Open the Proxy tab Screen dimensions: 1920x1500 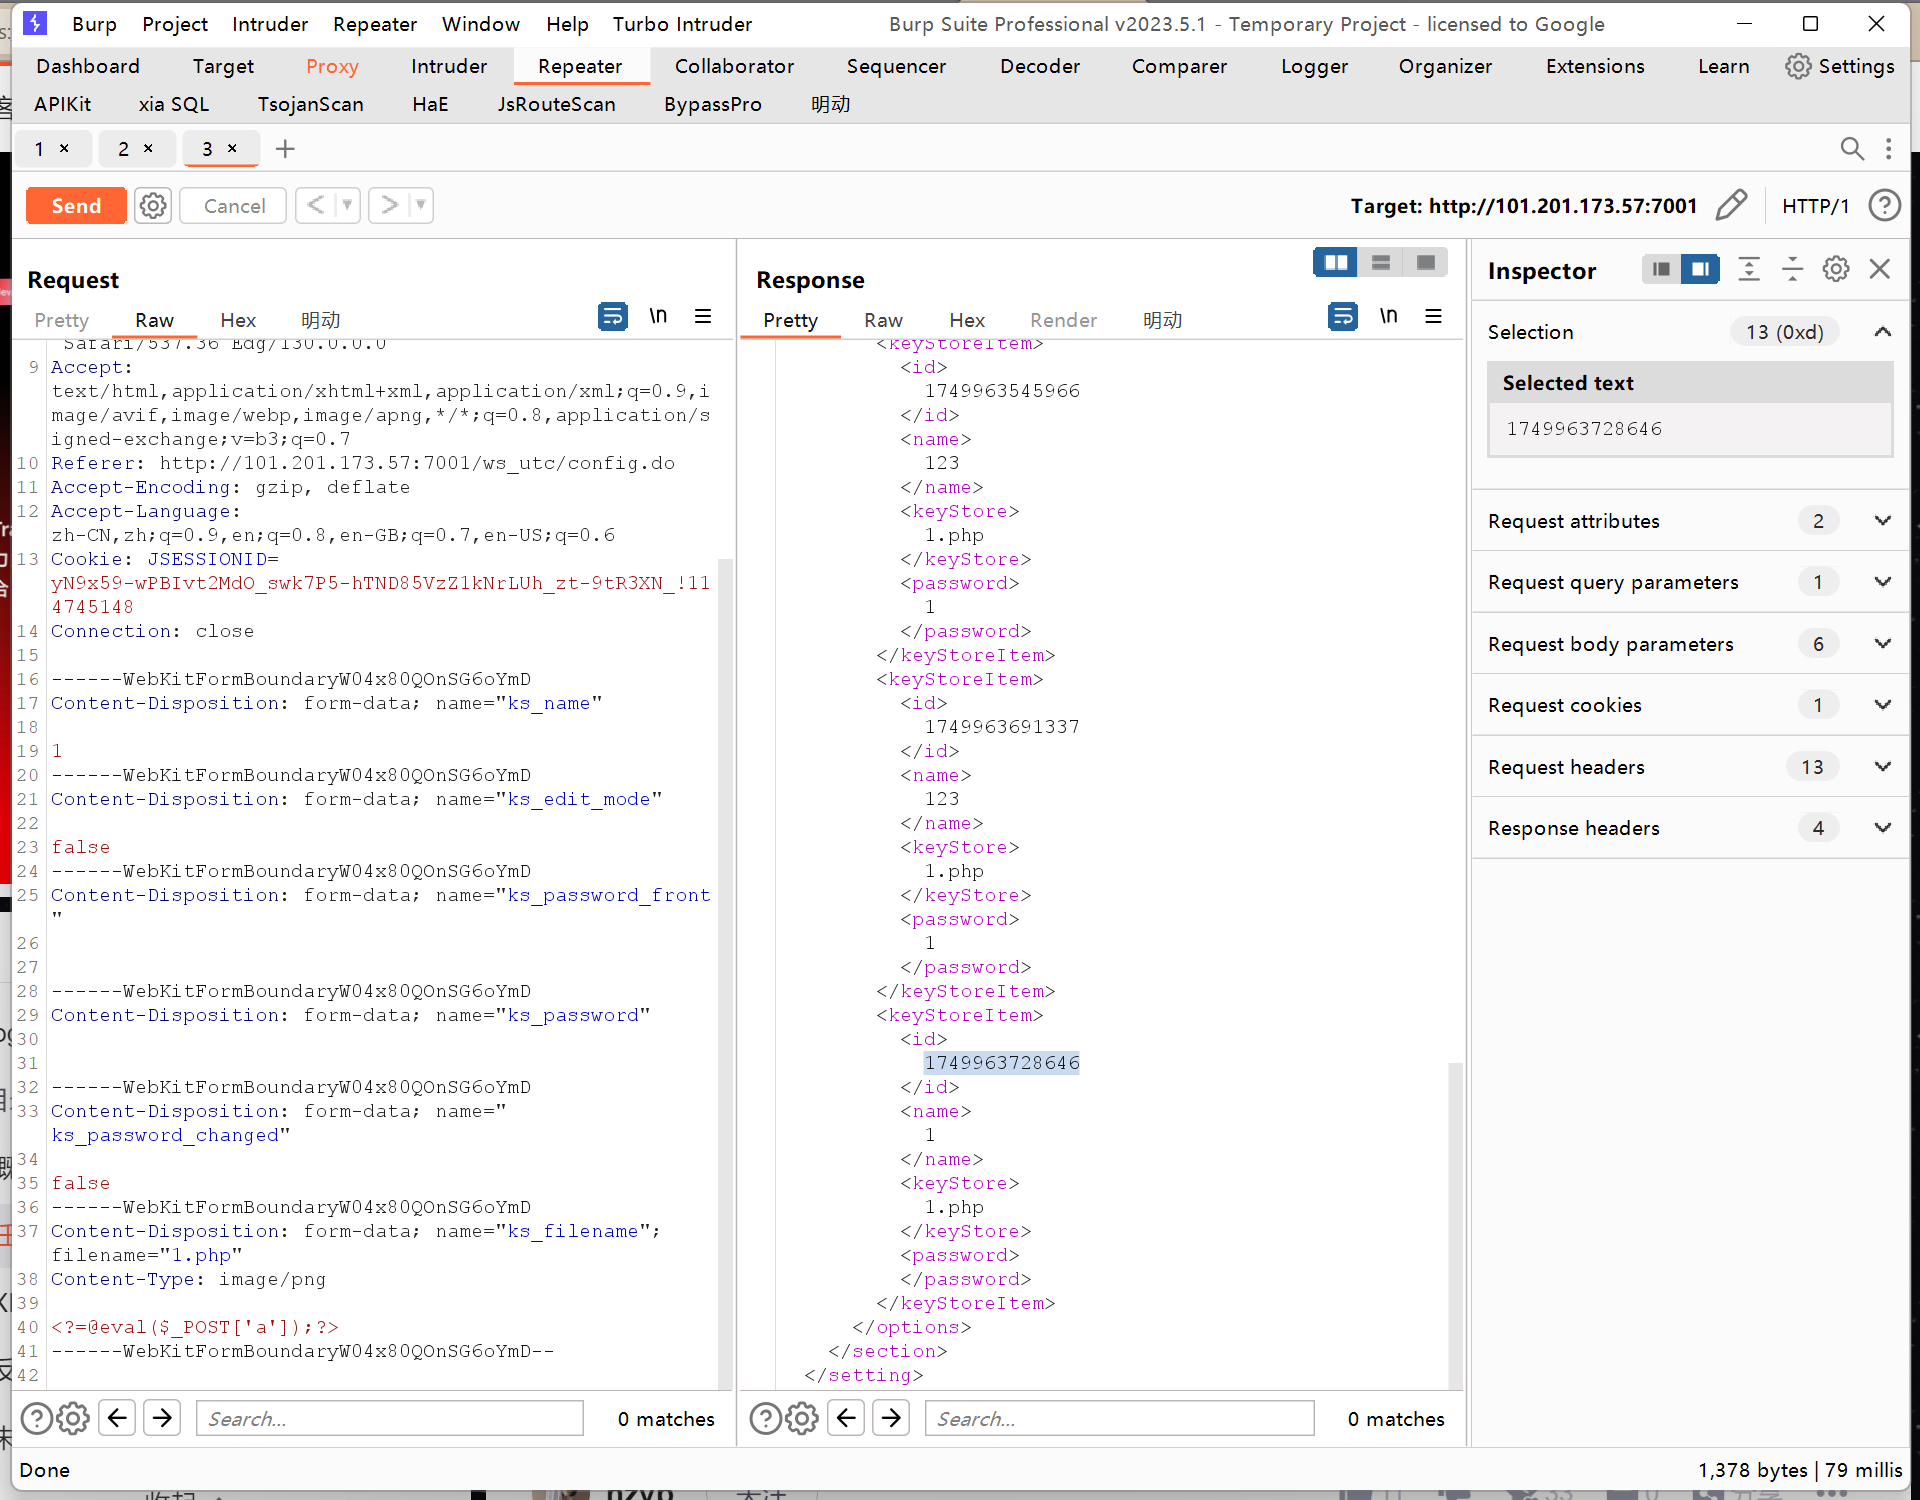tap(332, 66)
